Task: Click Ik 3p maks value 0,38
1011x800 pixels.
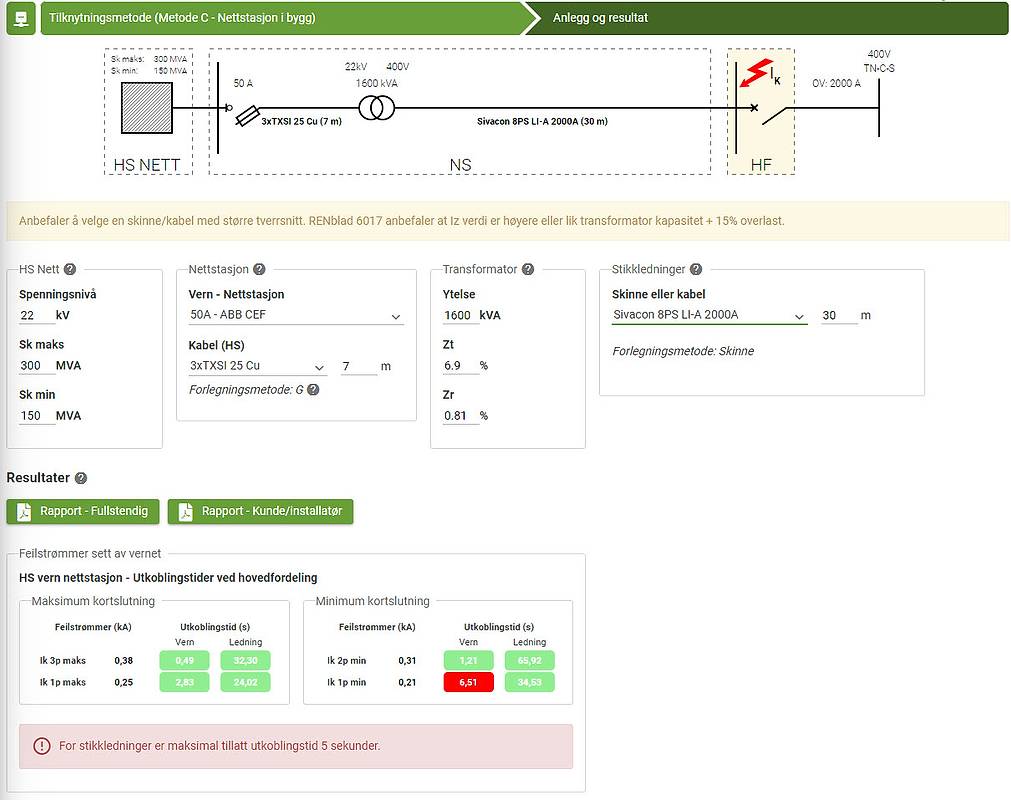Action: 124,661
